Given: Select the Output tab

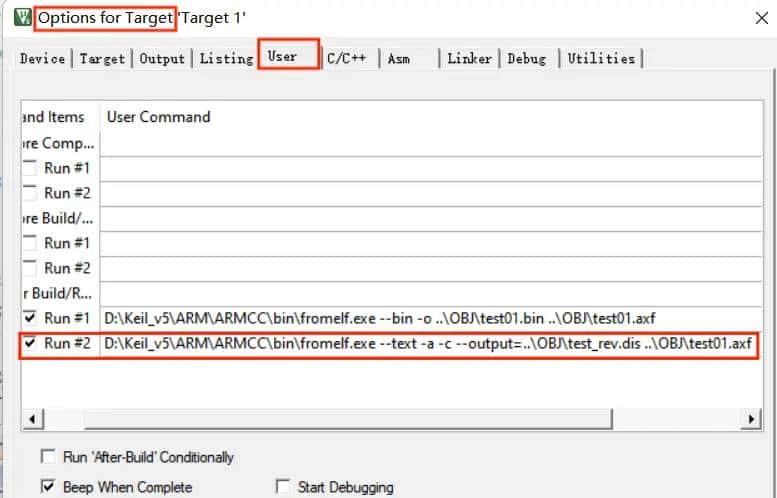Looking at the screenshot, I should click(x=162, y=59).
